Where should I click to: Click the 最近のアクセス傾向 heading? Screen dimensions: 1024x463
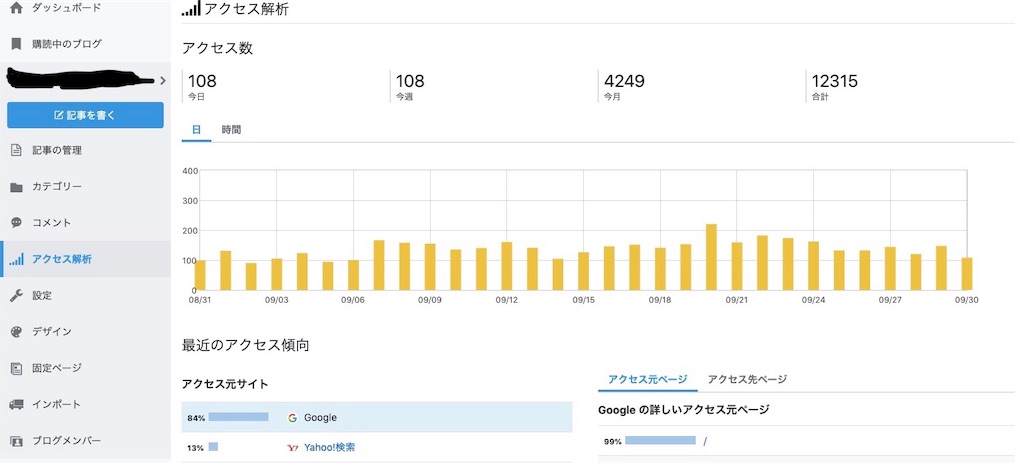[246, 345]
